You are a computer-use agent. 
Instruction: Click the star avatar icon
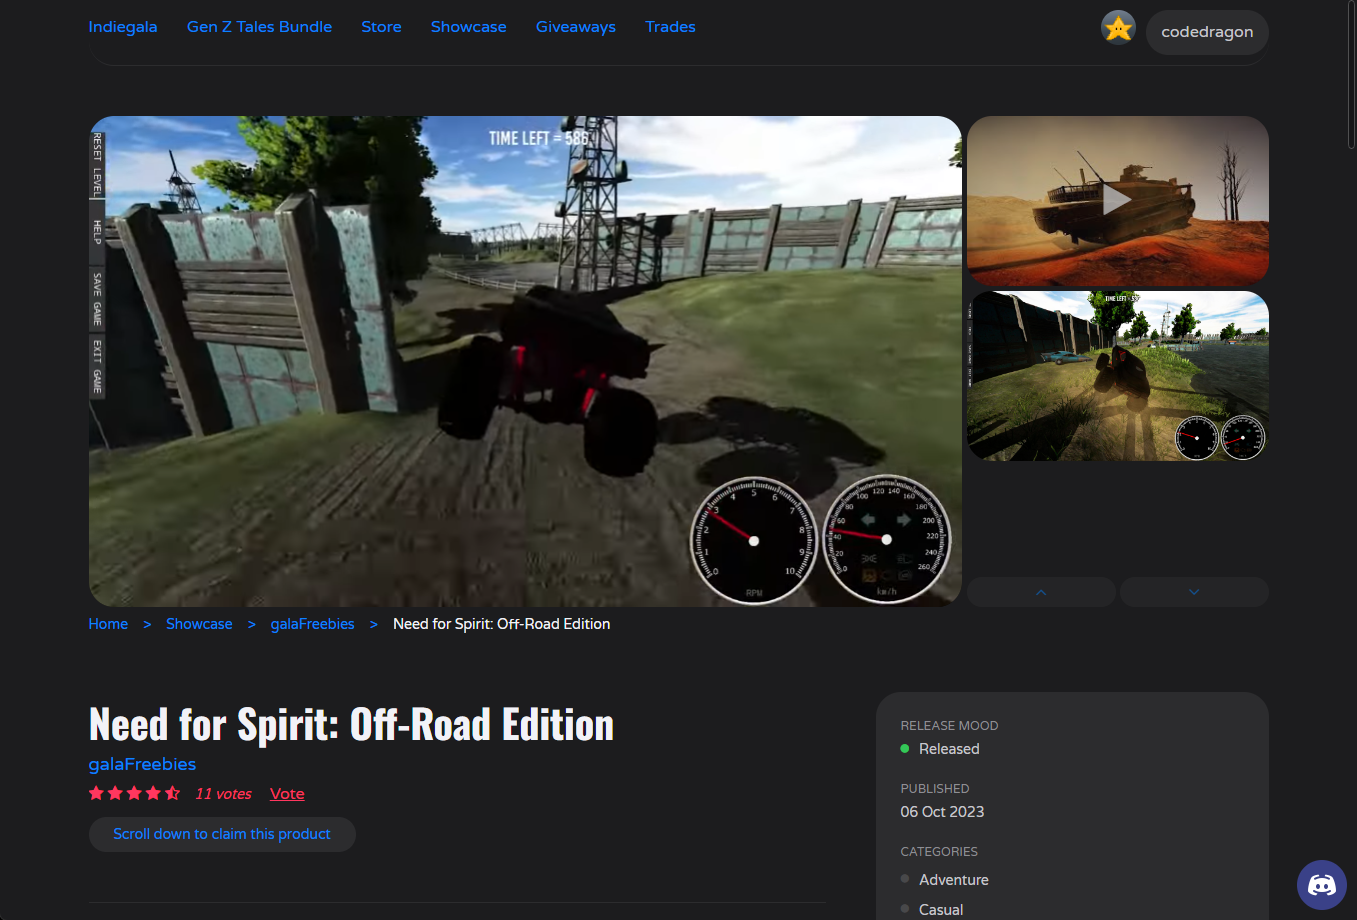point(1118,28)
